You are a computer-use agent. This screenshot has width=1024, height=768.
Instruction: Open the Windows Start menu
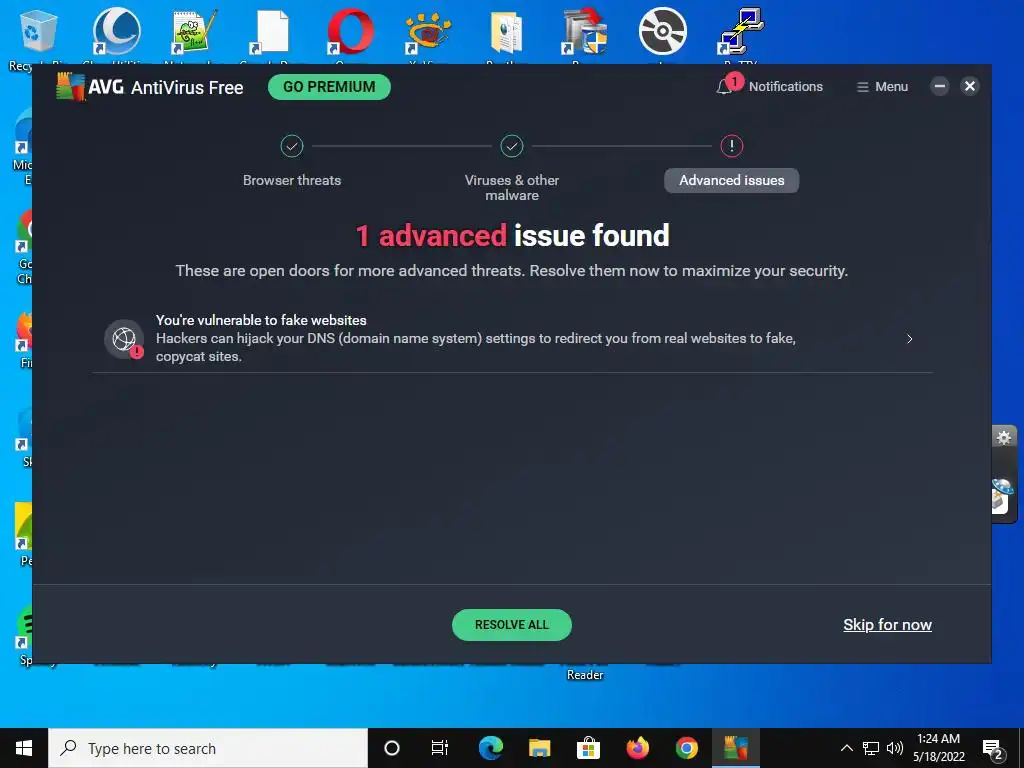tap(24, 748)
